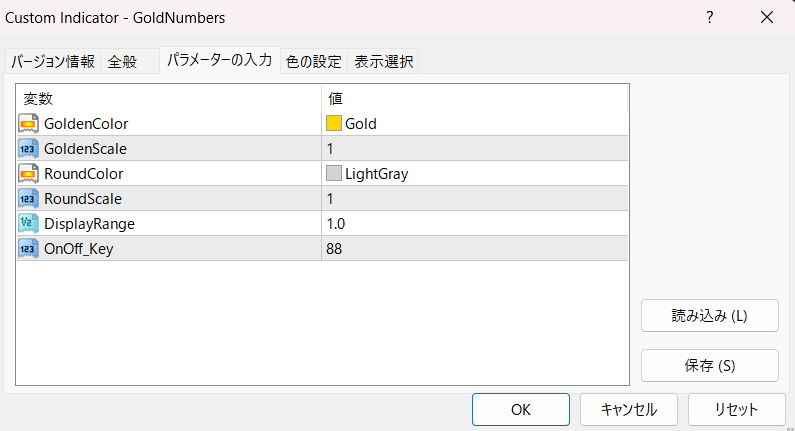The image size is (795, 431).
Task: Click the OnOff_Key value 88 field
Action: click(x=475, y=249)
